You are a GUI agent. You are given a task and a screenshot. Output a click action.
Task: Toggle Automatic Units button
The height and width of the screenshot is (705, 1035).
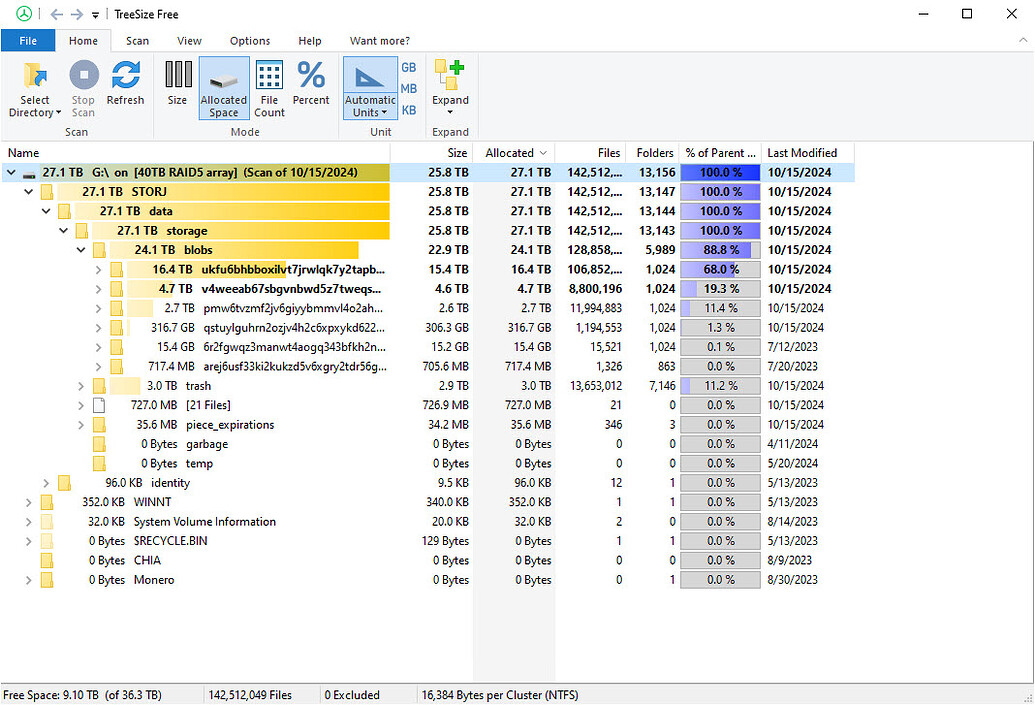click(x=370, y=88)
